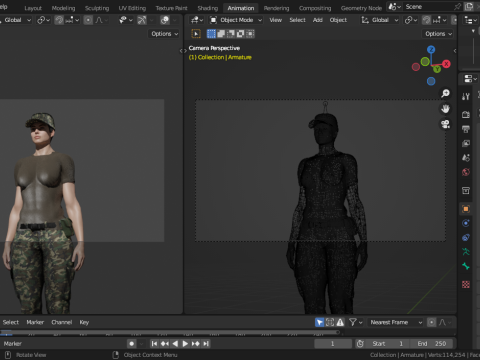Open the Render properties tab

466,115
